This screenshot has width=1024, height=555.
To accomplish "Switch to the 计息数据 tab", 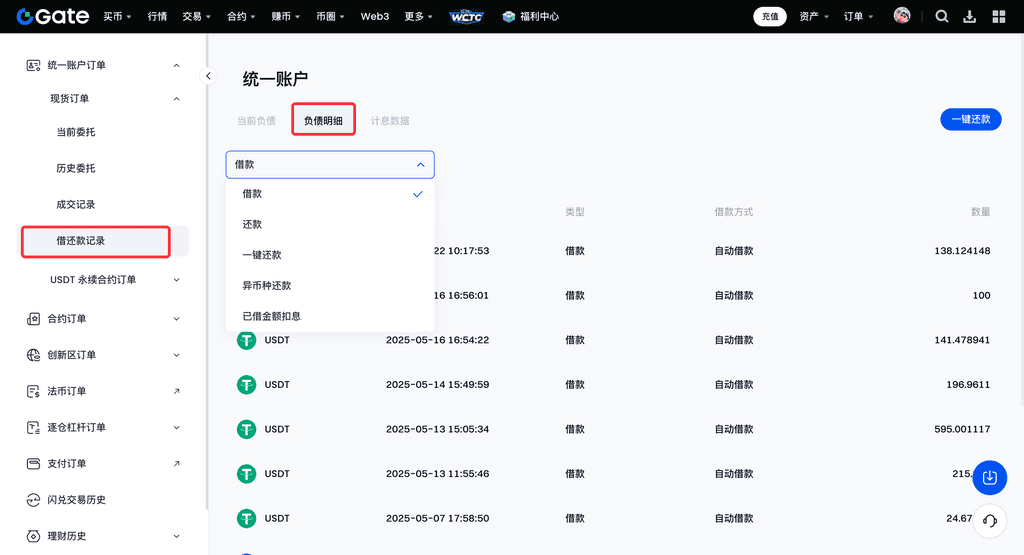I will 390,121.
